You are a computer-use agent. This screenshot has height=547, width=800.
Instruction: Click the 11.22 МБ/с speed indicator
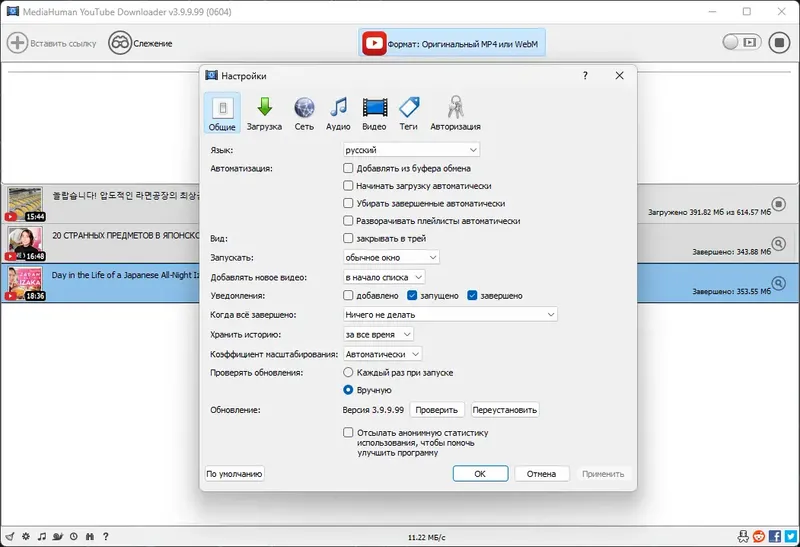427,537
